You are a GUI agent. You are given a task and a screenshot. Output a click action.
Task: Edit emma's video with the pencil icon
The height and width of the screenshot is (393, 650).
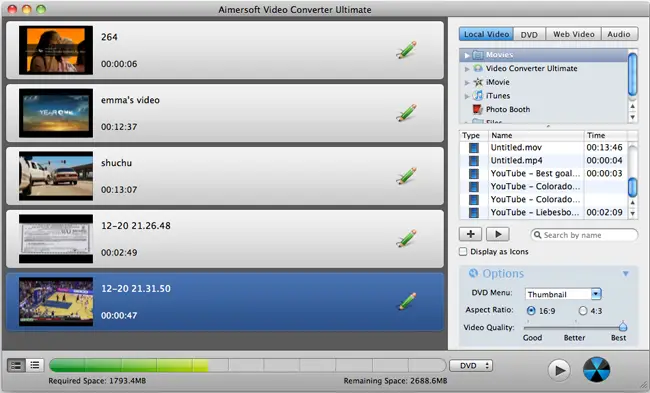click(x=406, y=113)
